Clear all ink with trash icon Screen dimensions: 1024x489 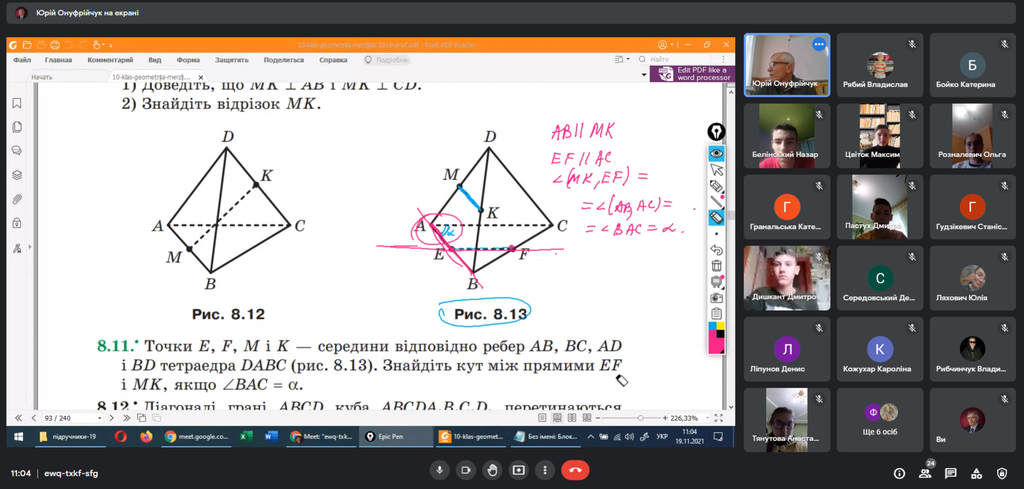[716, 266]
